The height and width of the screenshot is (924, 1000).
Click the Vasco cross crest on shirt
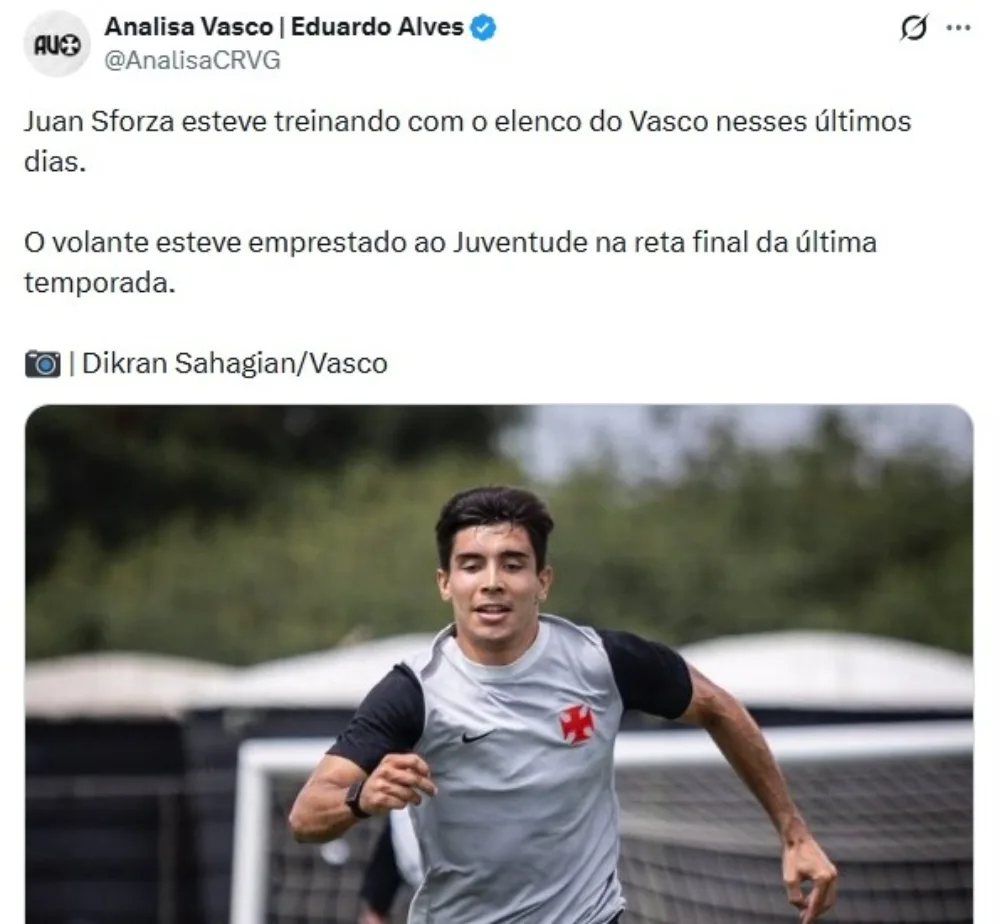[x=577, y=724]
